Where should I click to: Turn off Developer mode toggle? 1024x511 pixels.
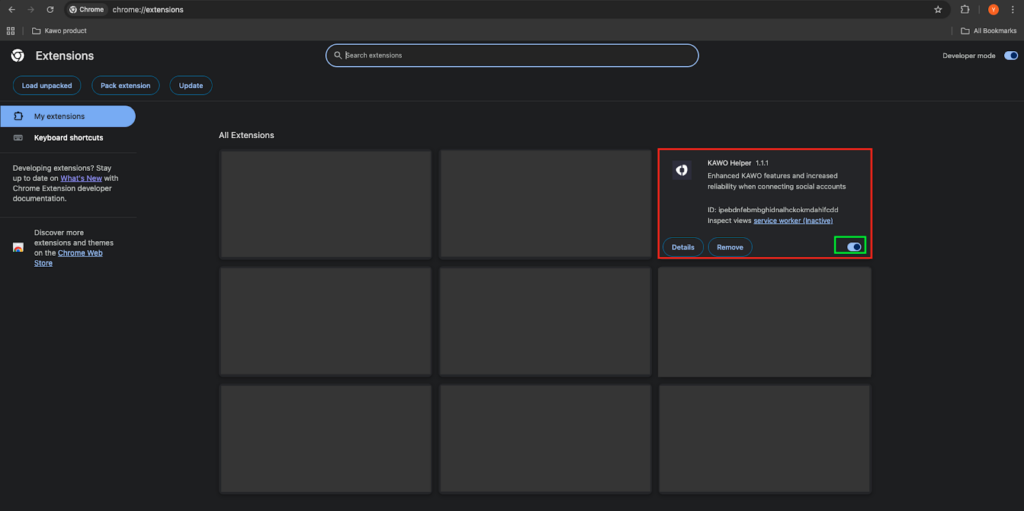pyautogui.click(x=1010, y=56)
